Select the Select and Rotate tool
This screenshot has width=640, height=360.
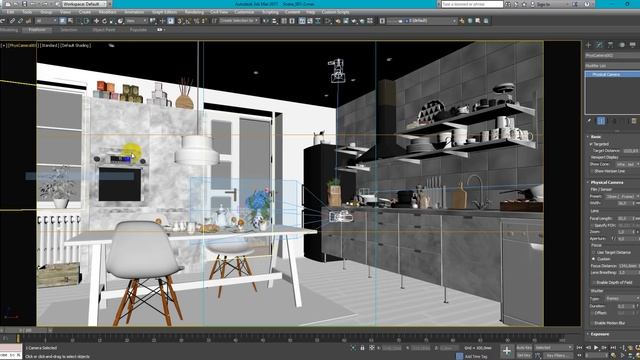(104, 21)
